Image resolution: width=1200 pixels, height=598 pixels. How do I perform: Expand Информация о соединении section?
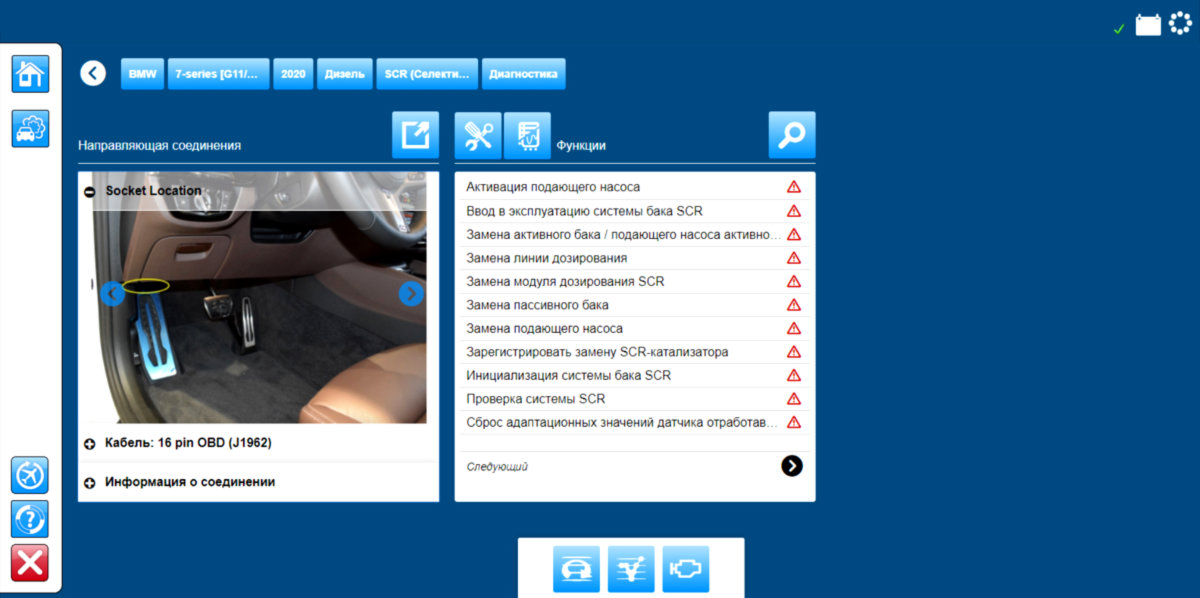pyautogui.click(x=91, y=481)
